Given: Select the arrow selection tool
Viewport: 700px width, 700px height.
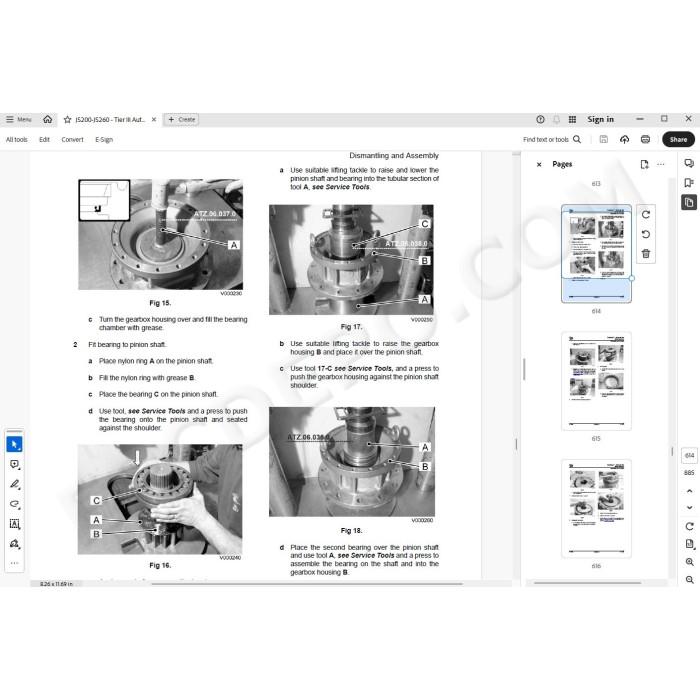Looking at the screenshot, I should click(14, 445).
